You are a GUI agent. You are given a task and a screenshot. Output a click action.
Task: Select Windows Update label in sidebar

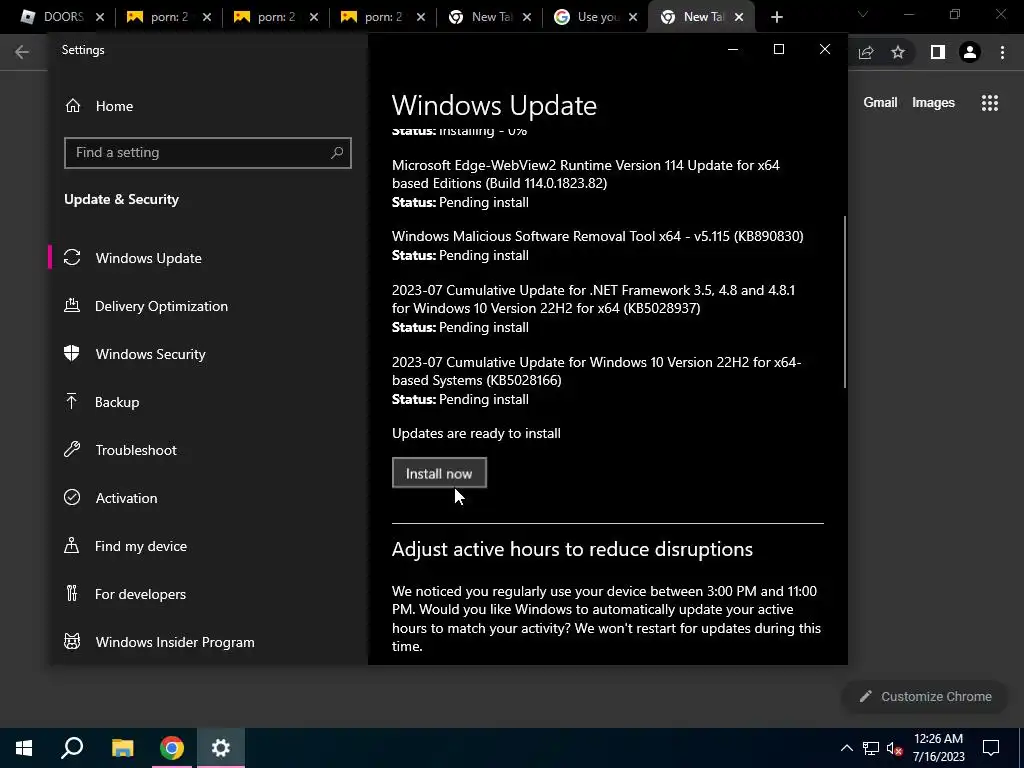pyautogui.click(x=148, y=258)
